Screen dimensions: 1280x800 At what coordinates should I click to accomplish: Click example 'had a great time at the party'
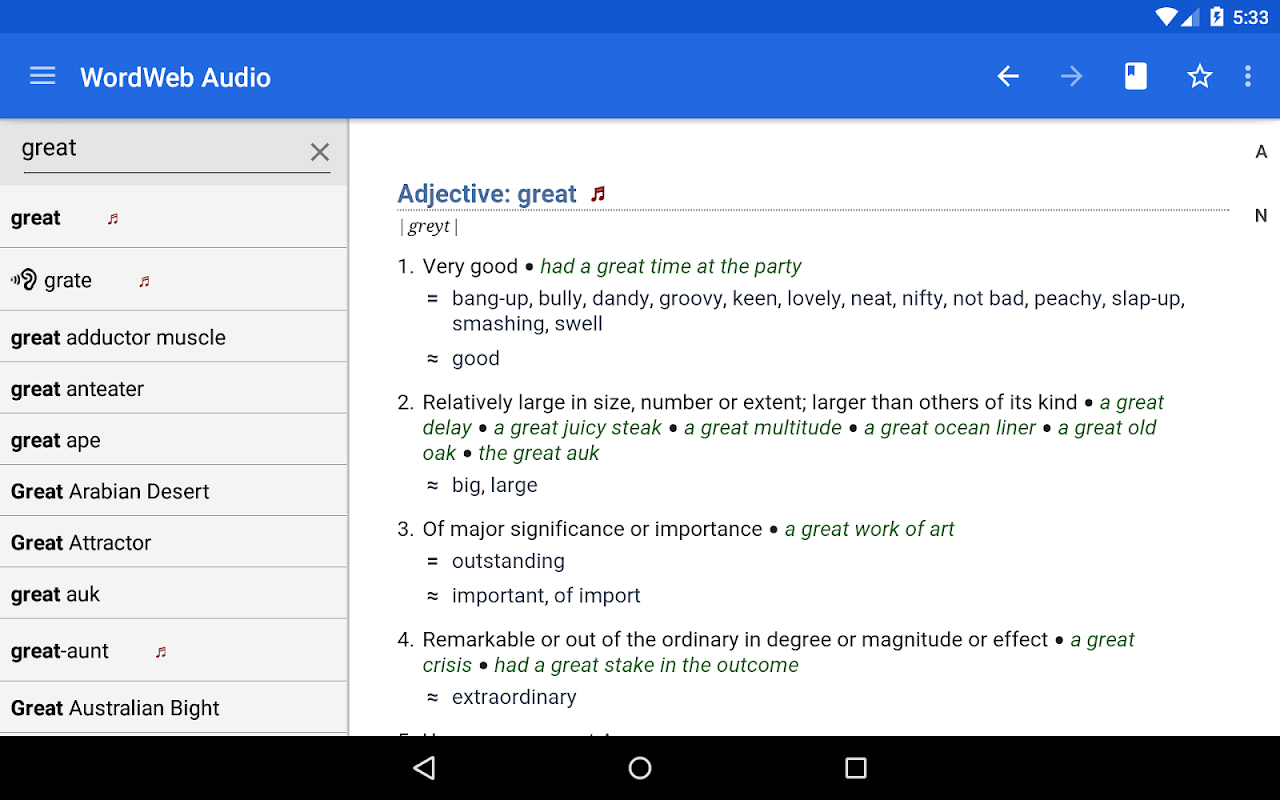(671, 267)
